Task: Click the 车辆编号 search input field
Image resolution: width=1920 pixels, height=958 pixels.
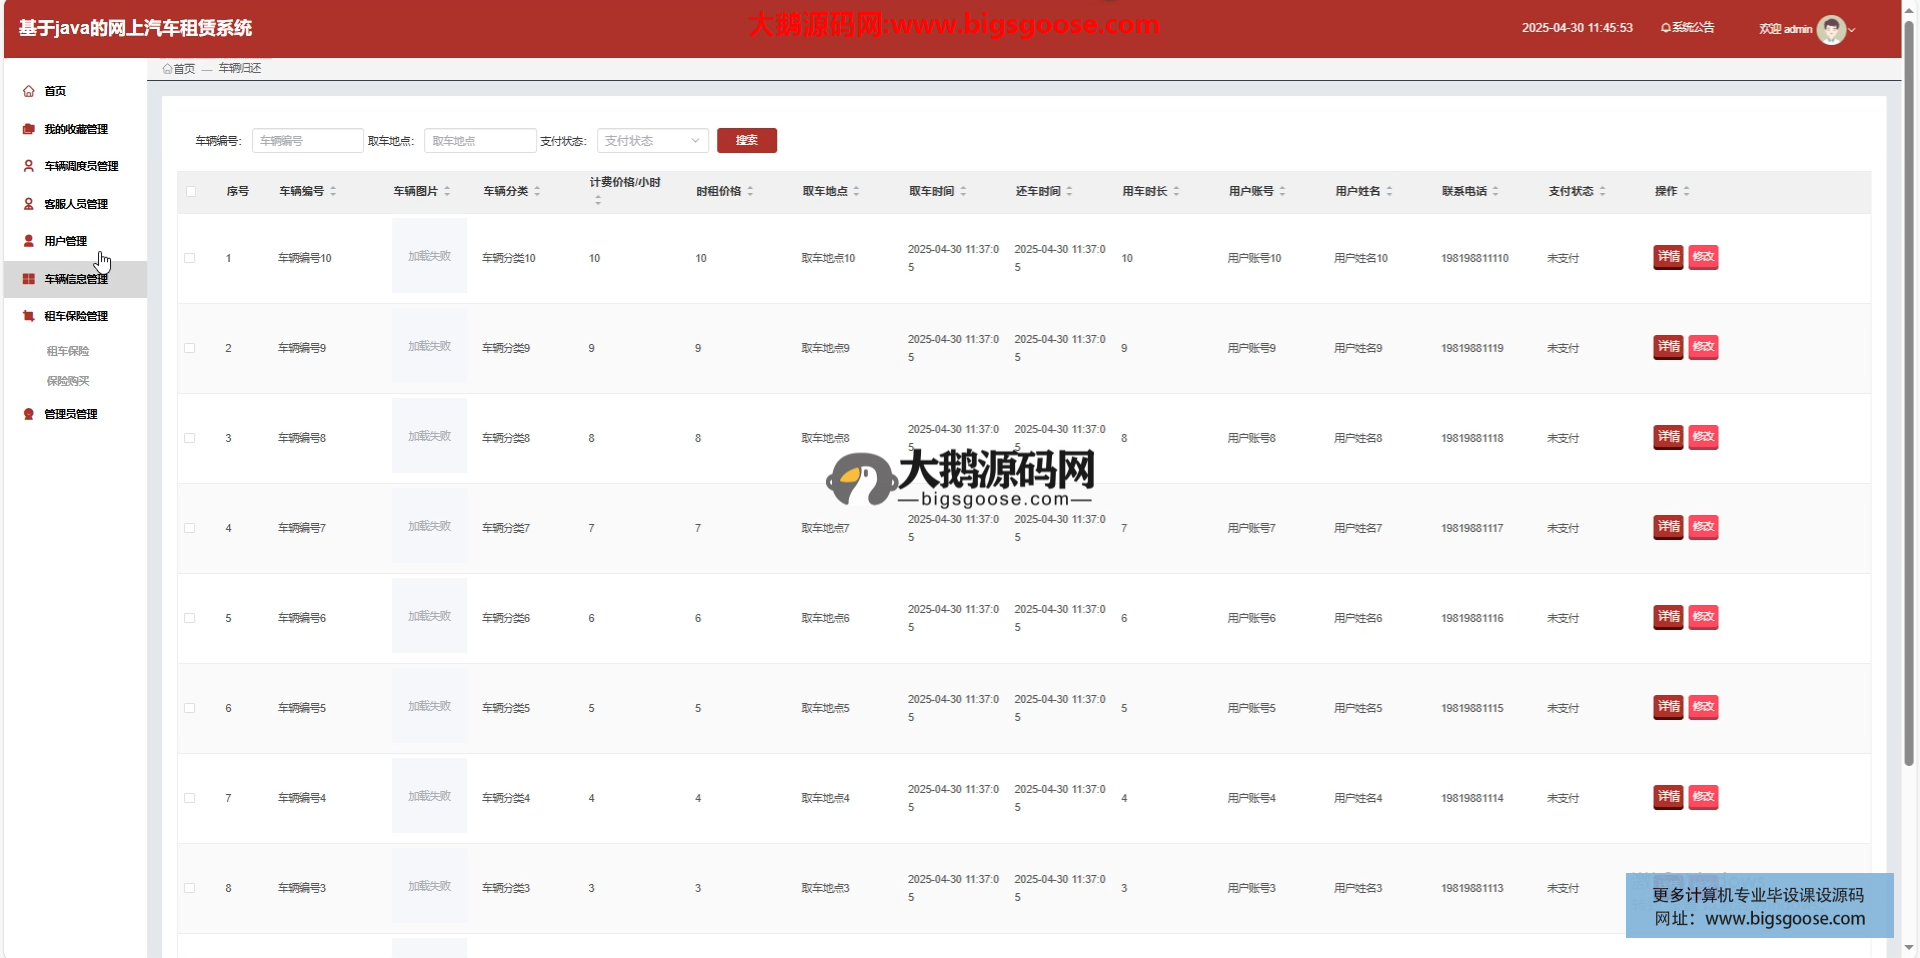Action: (x=307, y=141)
